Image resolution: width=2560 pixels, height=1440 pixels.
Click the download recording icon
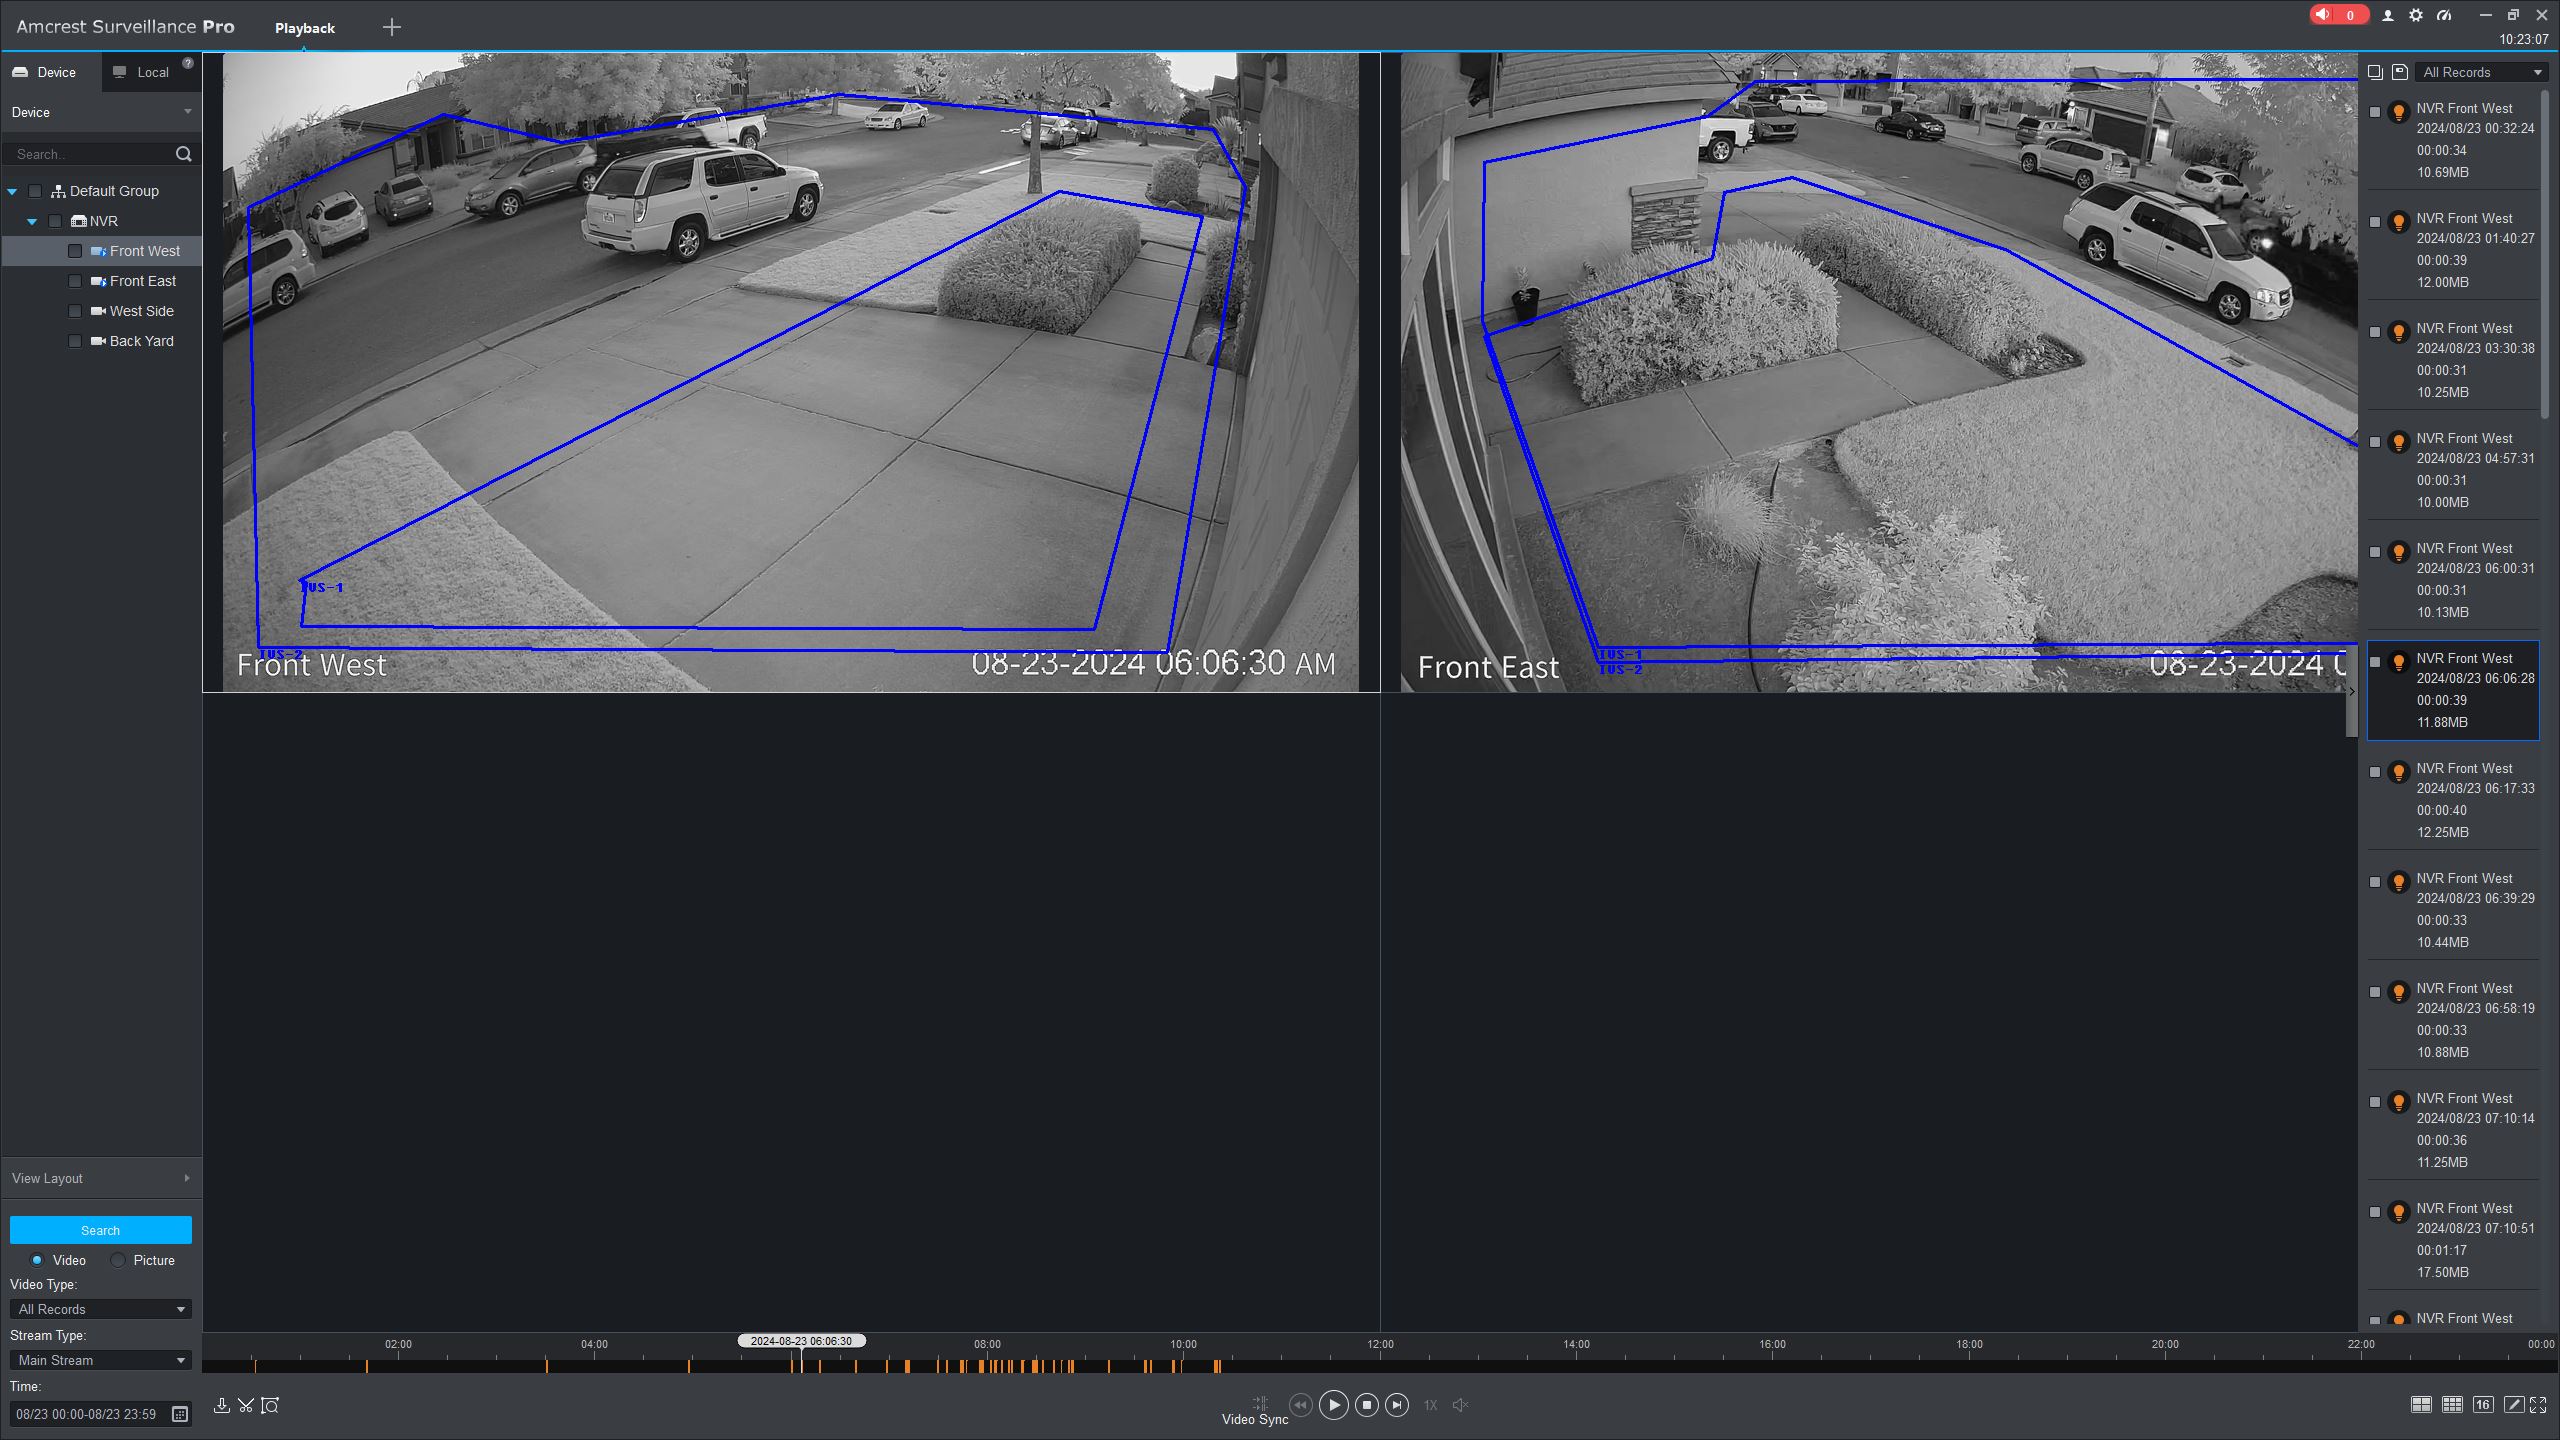222,1405
